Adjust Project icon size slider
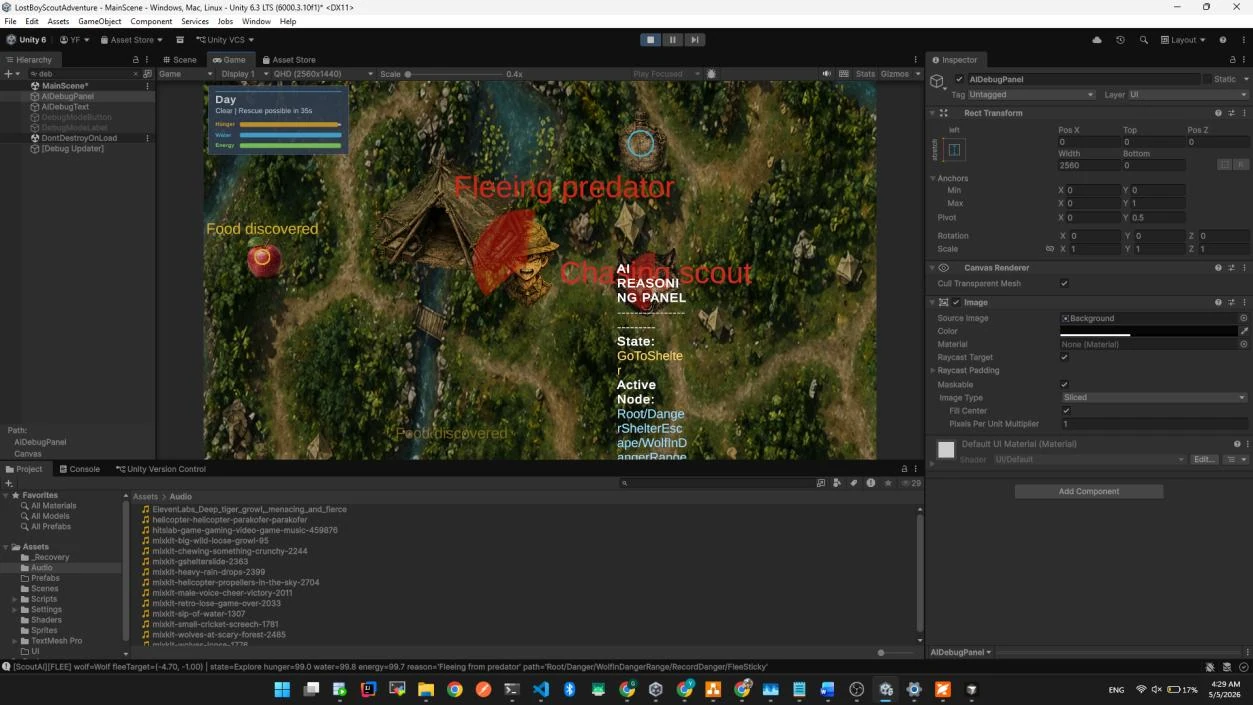The image size is (1253, 705). point(895,653)
